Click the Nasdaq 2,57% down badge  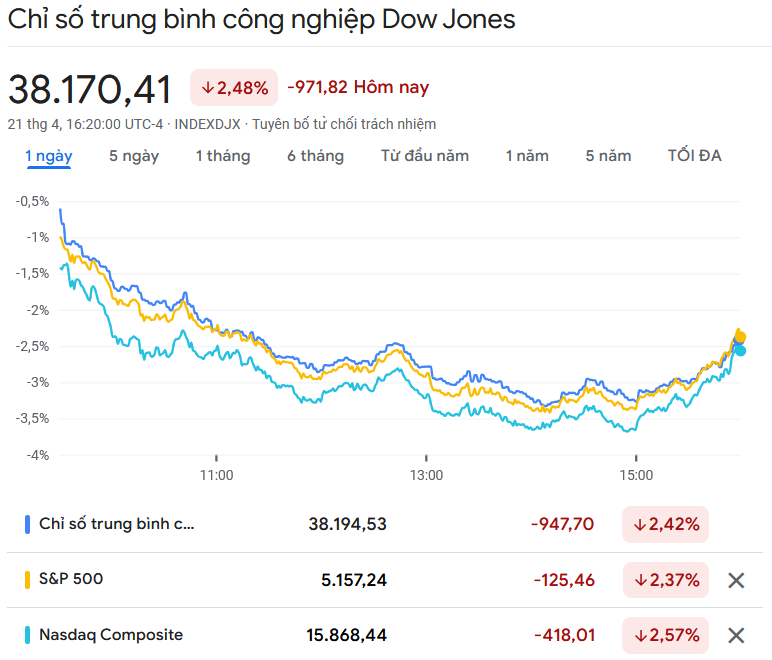(665, 635)
